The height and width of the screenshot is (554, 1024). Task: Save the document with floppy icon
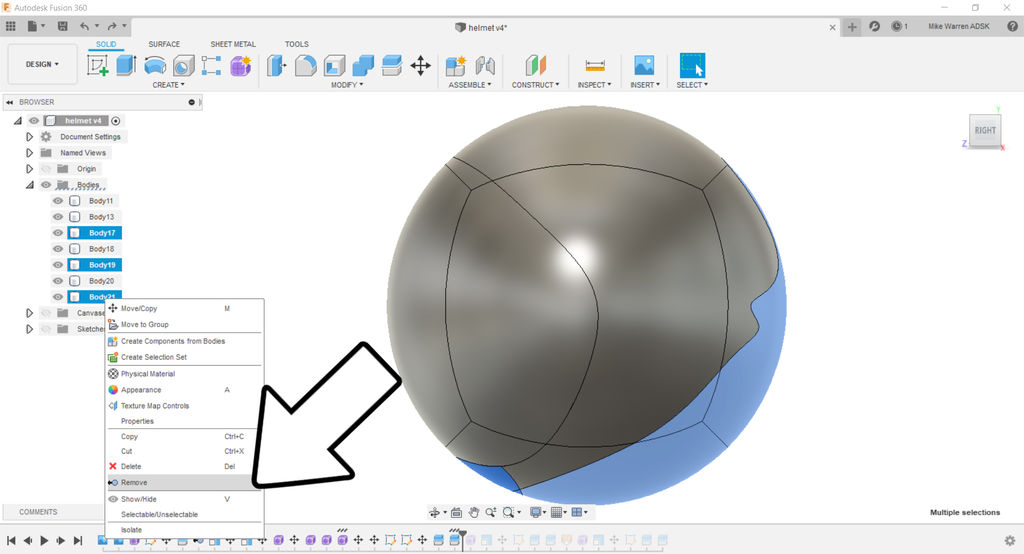(63, 26)
